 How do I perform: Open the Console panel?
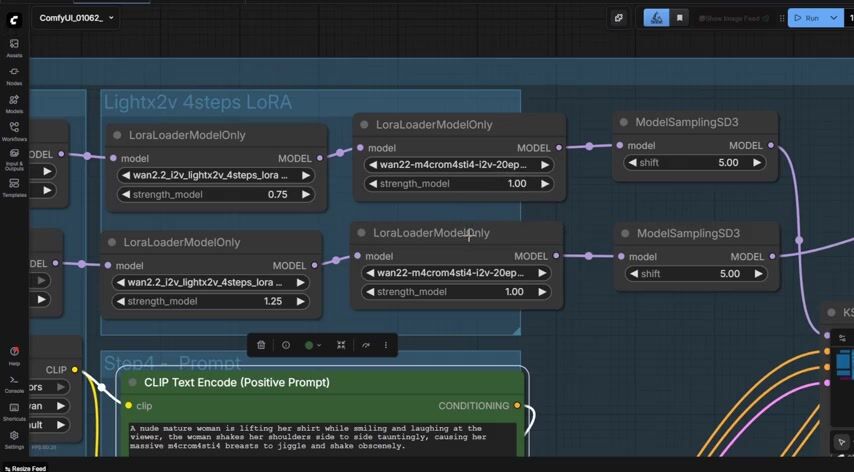coord(14,383)
